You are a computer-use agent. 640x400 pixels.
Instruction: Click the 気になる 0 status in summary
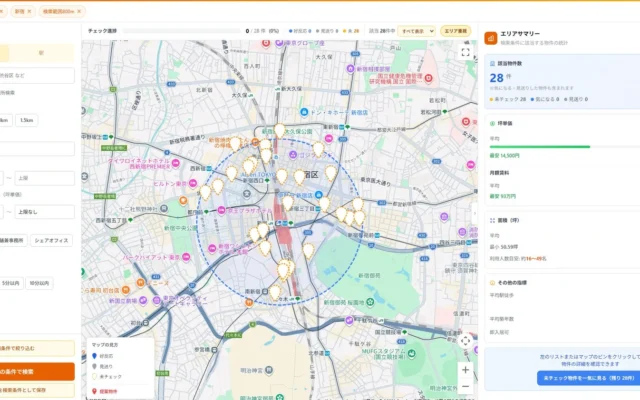pyautogui.click(x=545, y=99)
